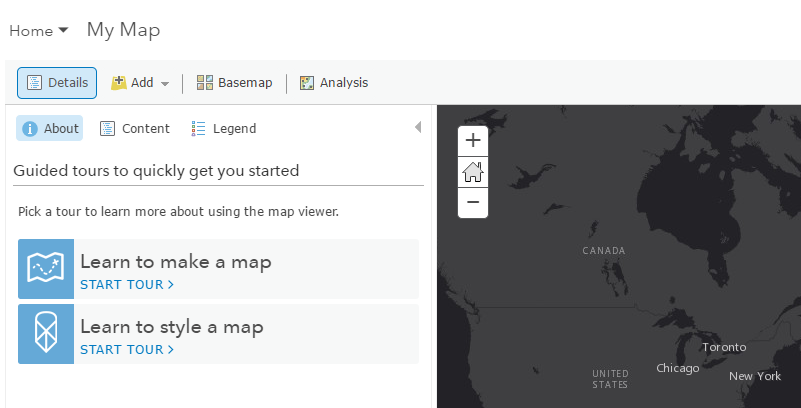Toggle the Details panel button
The height and width of the screenshot is (408, 801).
point(57,83)
